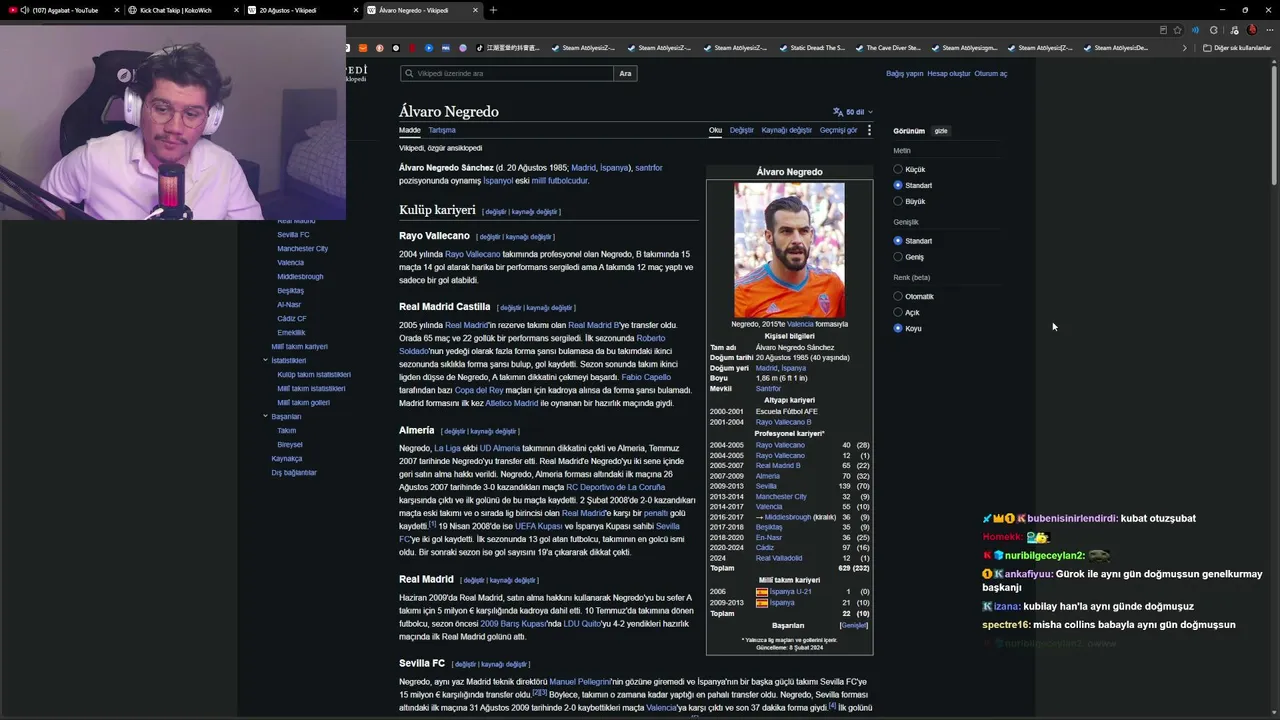Hide the Görünüm panel with gizle
The width and height of the screenshot is (1280, 720).
[941, 131]
